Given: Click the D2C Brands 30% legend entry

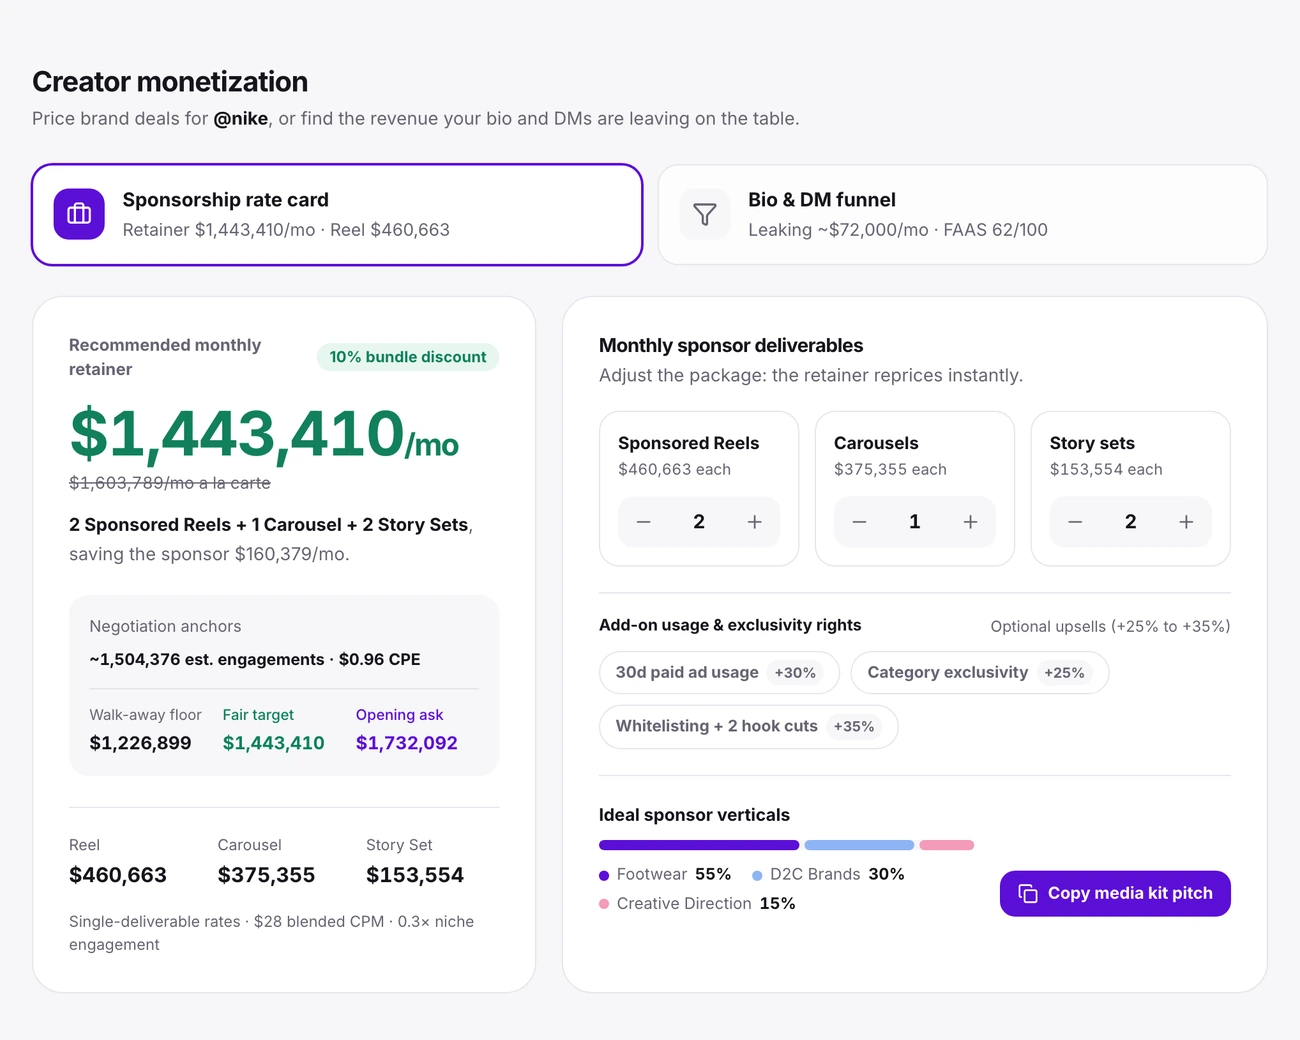Looking at the screenshot, I should (828, 875).
